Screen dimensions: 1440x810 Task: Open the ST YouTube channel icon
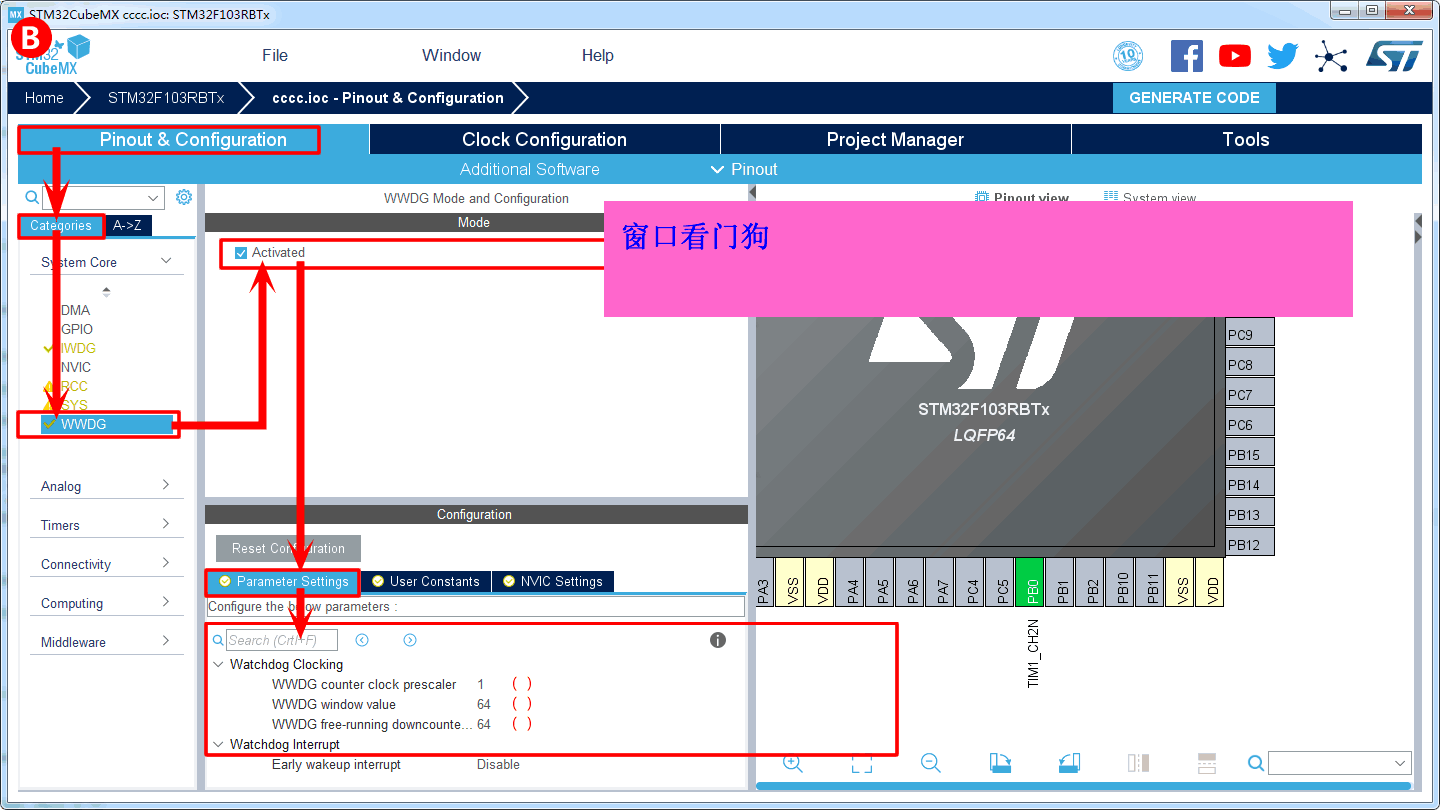tap(1235, 56)
